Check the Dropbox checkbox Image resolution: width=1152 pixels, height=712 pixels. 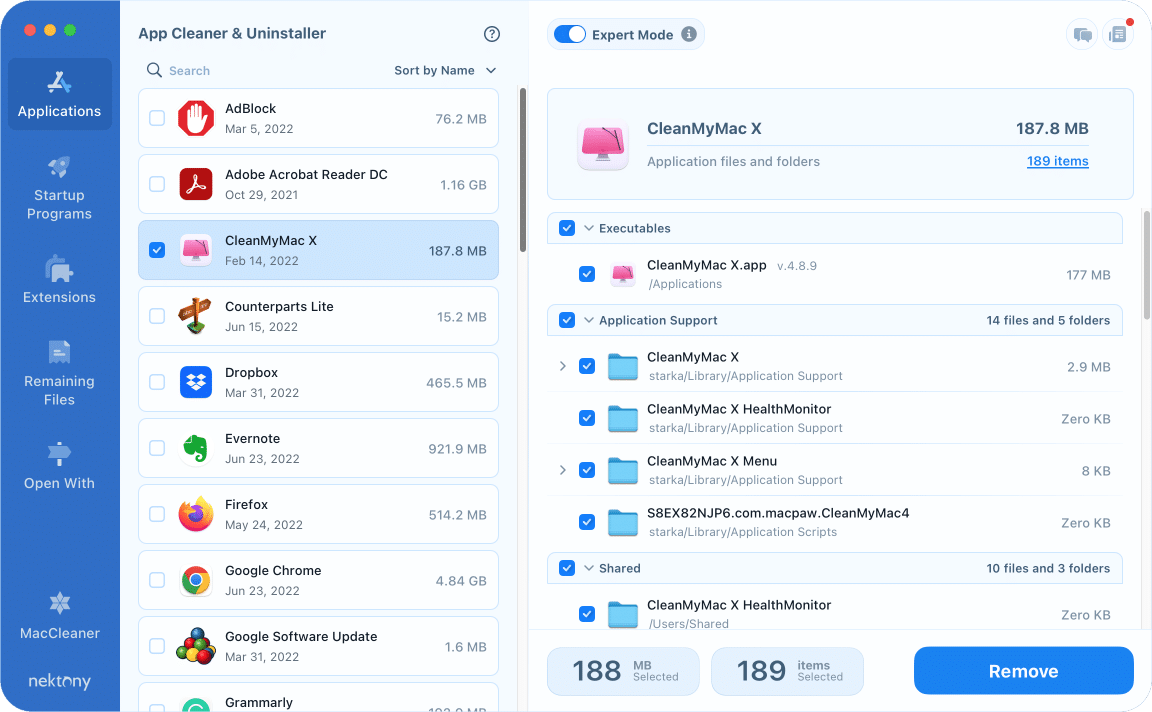(157, 383)
